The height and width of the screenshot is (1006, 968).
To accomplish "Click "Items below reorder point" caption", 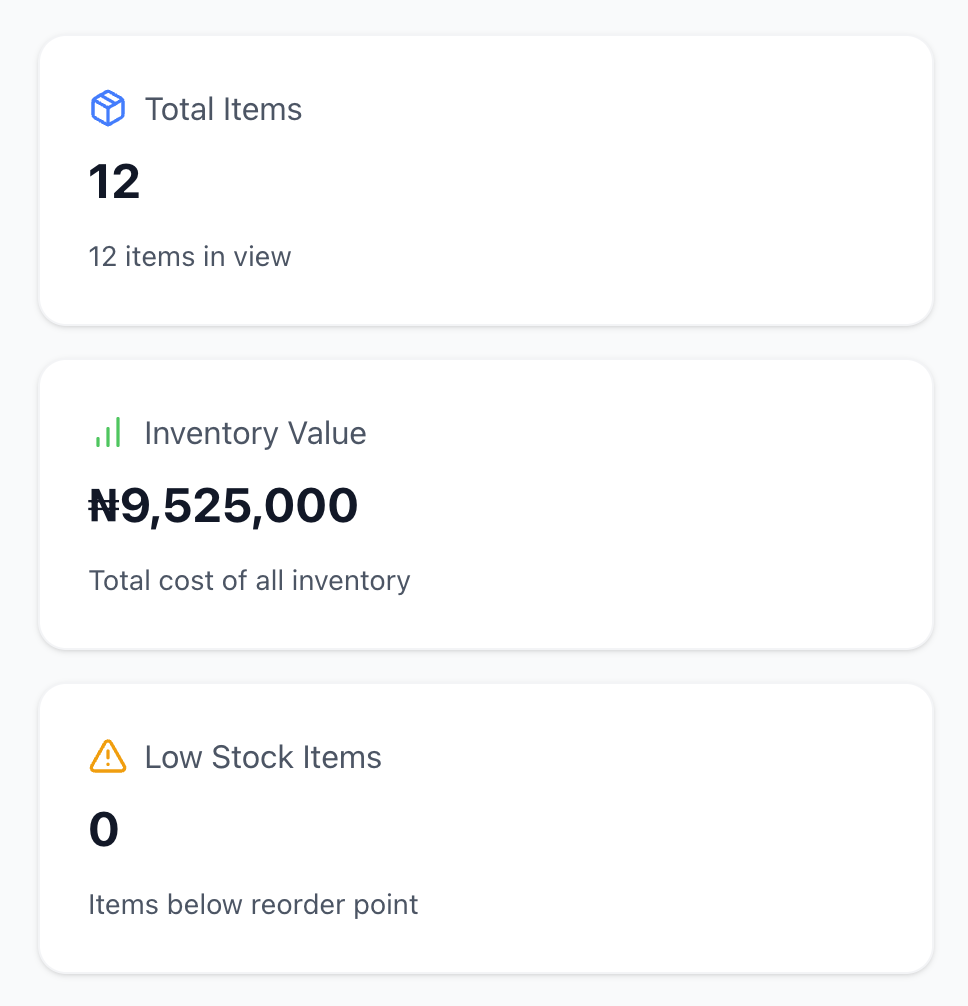I will tap(253, 905).
